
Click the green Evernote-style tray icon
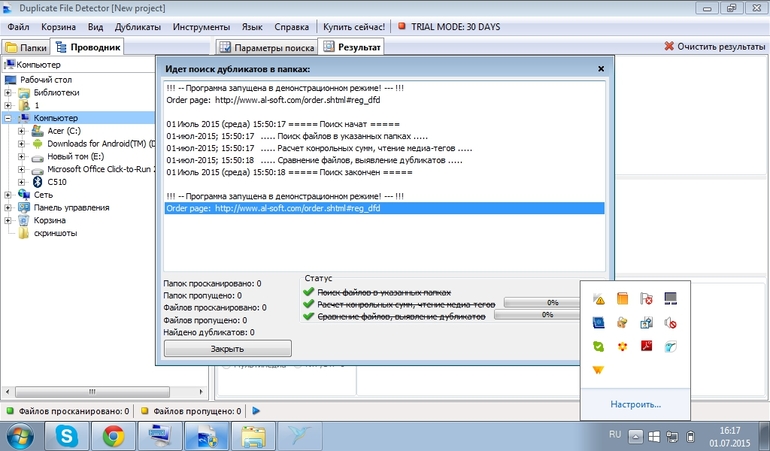point(599,346)
